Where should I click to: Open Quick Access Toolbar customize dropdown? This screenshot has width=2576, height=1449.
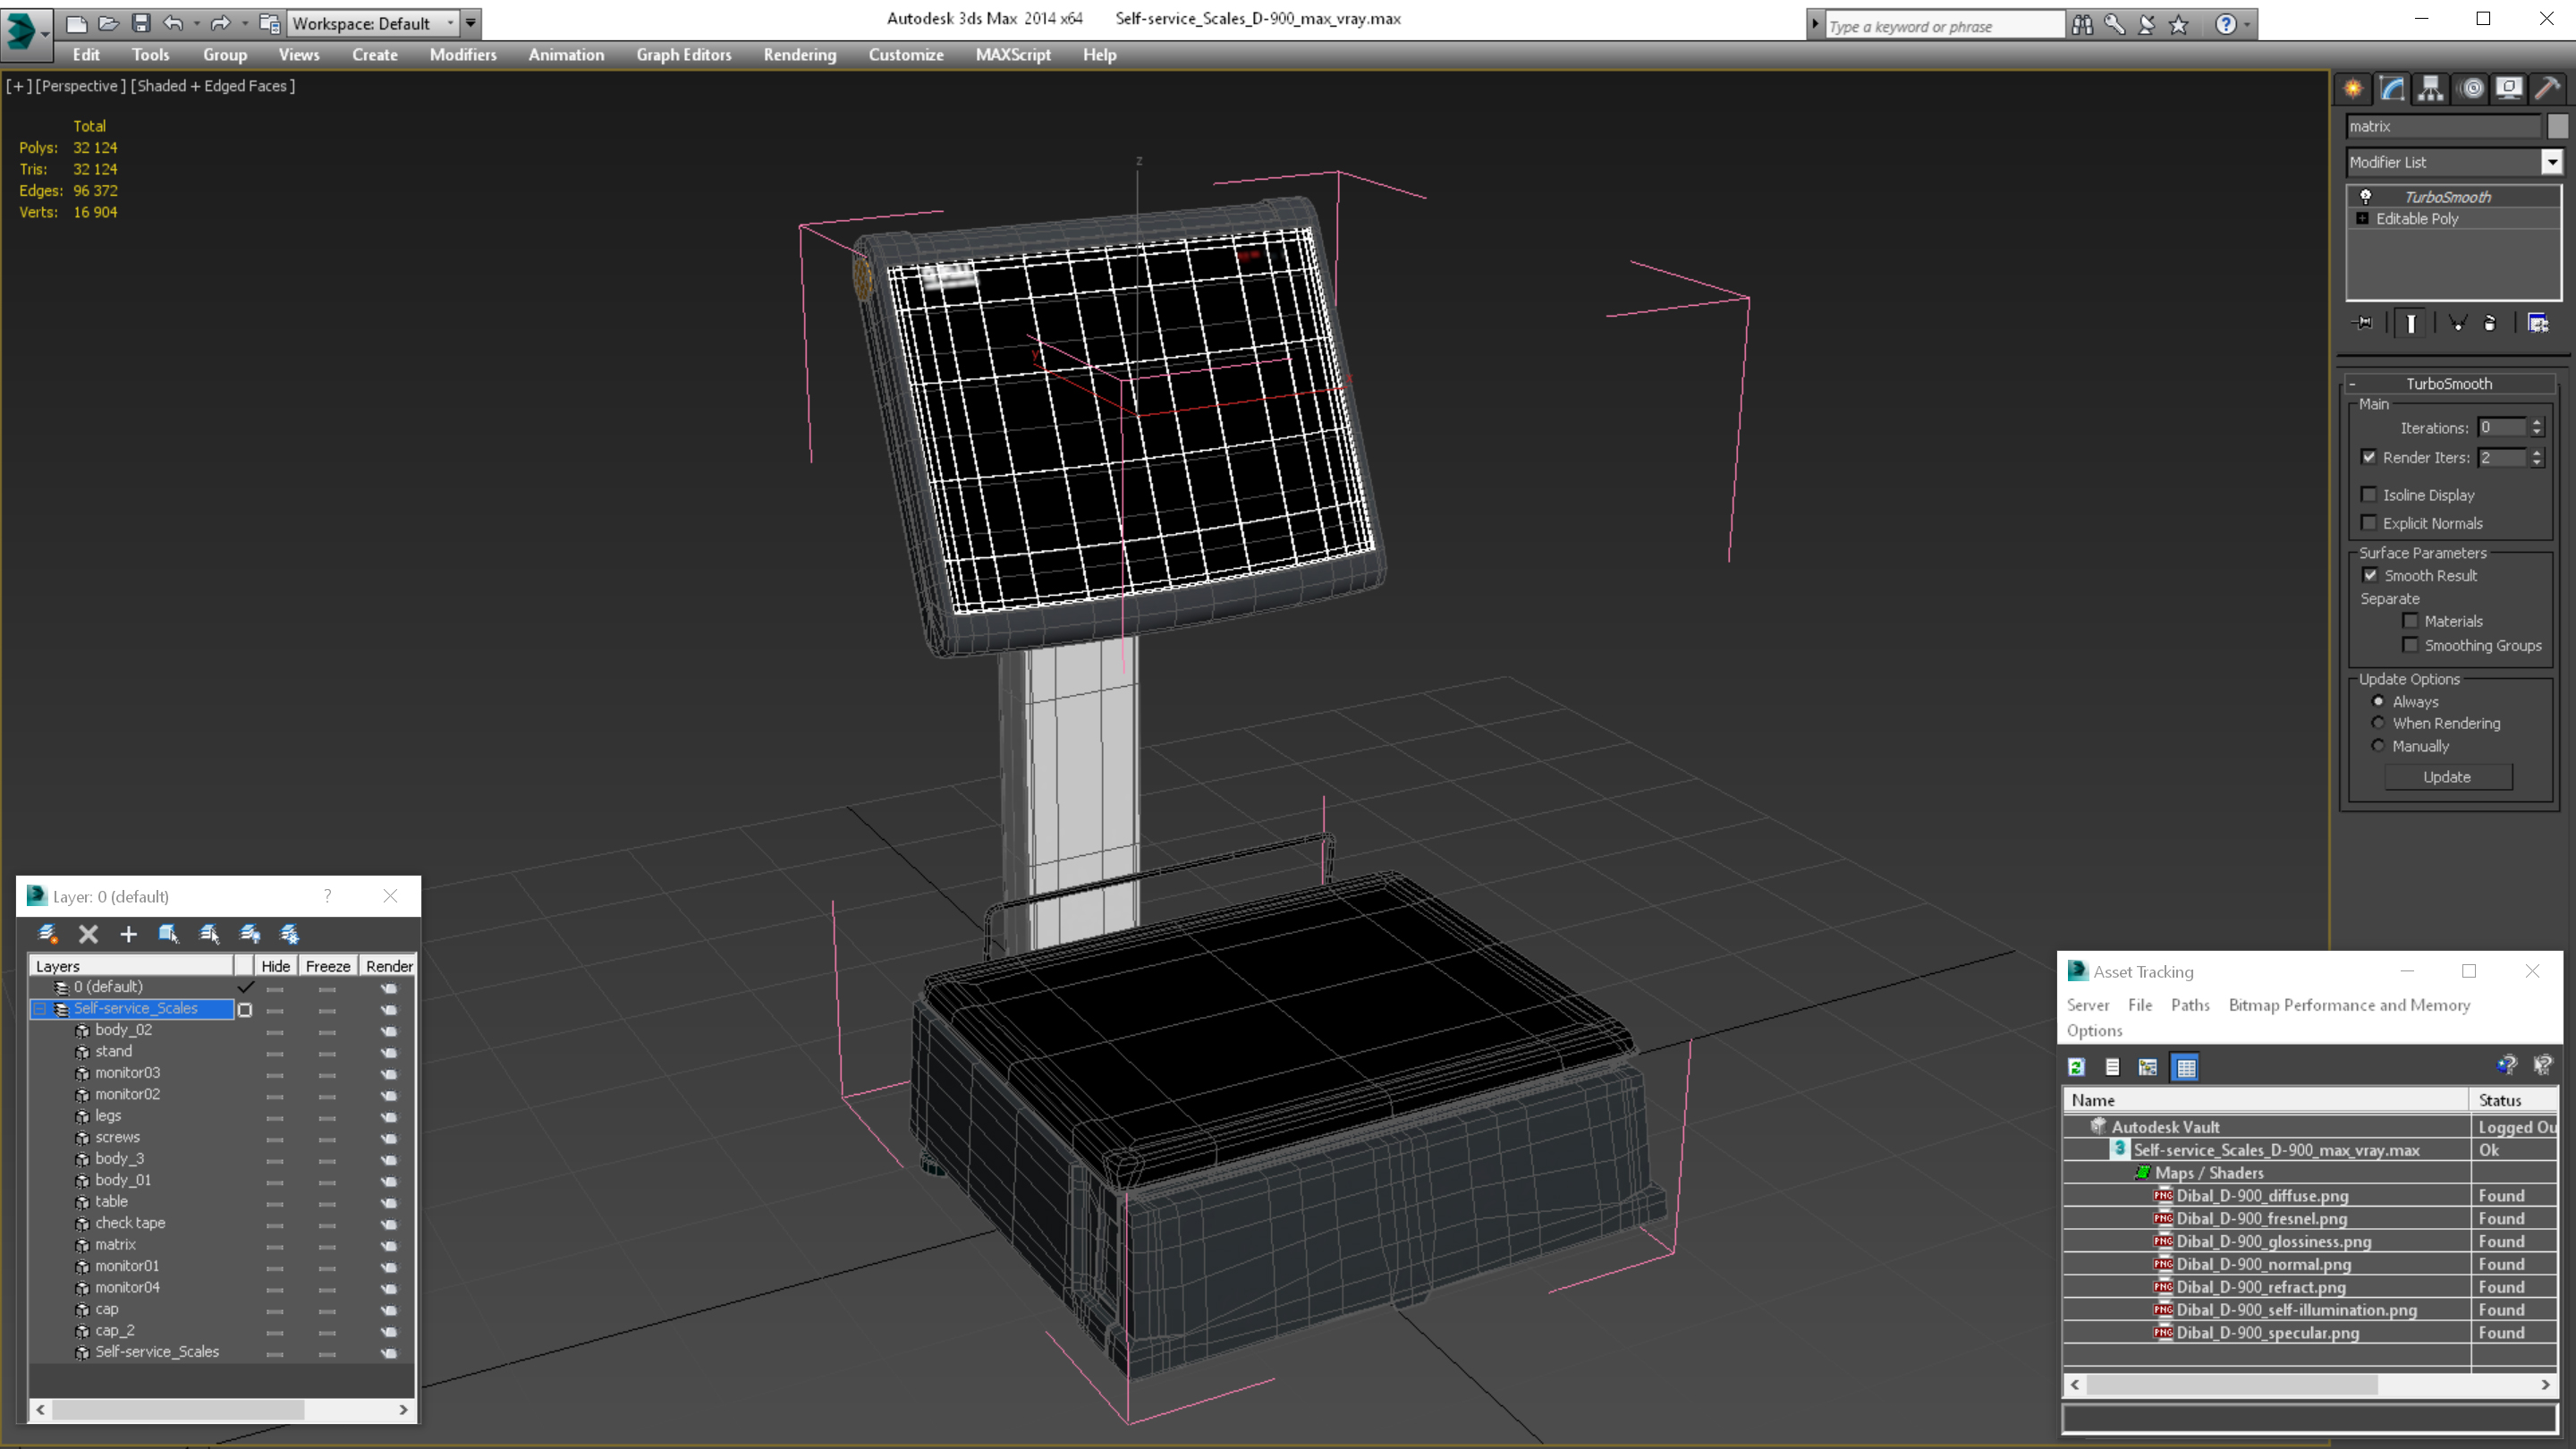coord(470,23)
